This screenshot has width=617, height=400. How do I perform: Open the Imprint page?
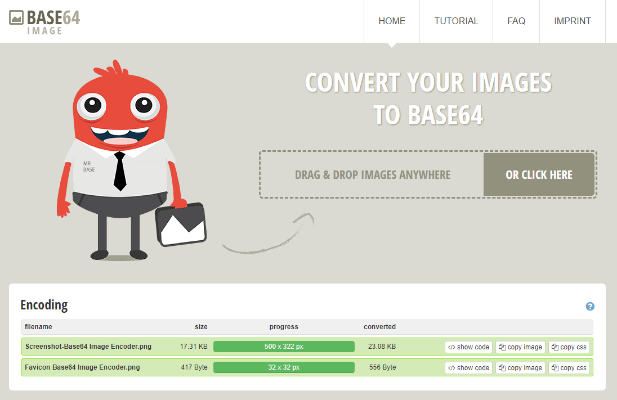pos(572,21)
